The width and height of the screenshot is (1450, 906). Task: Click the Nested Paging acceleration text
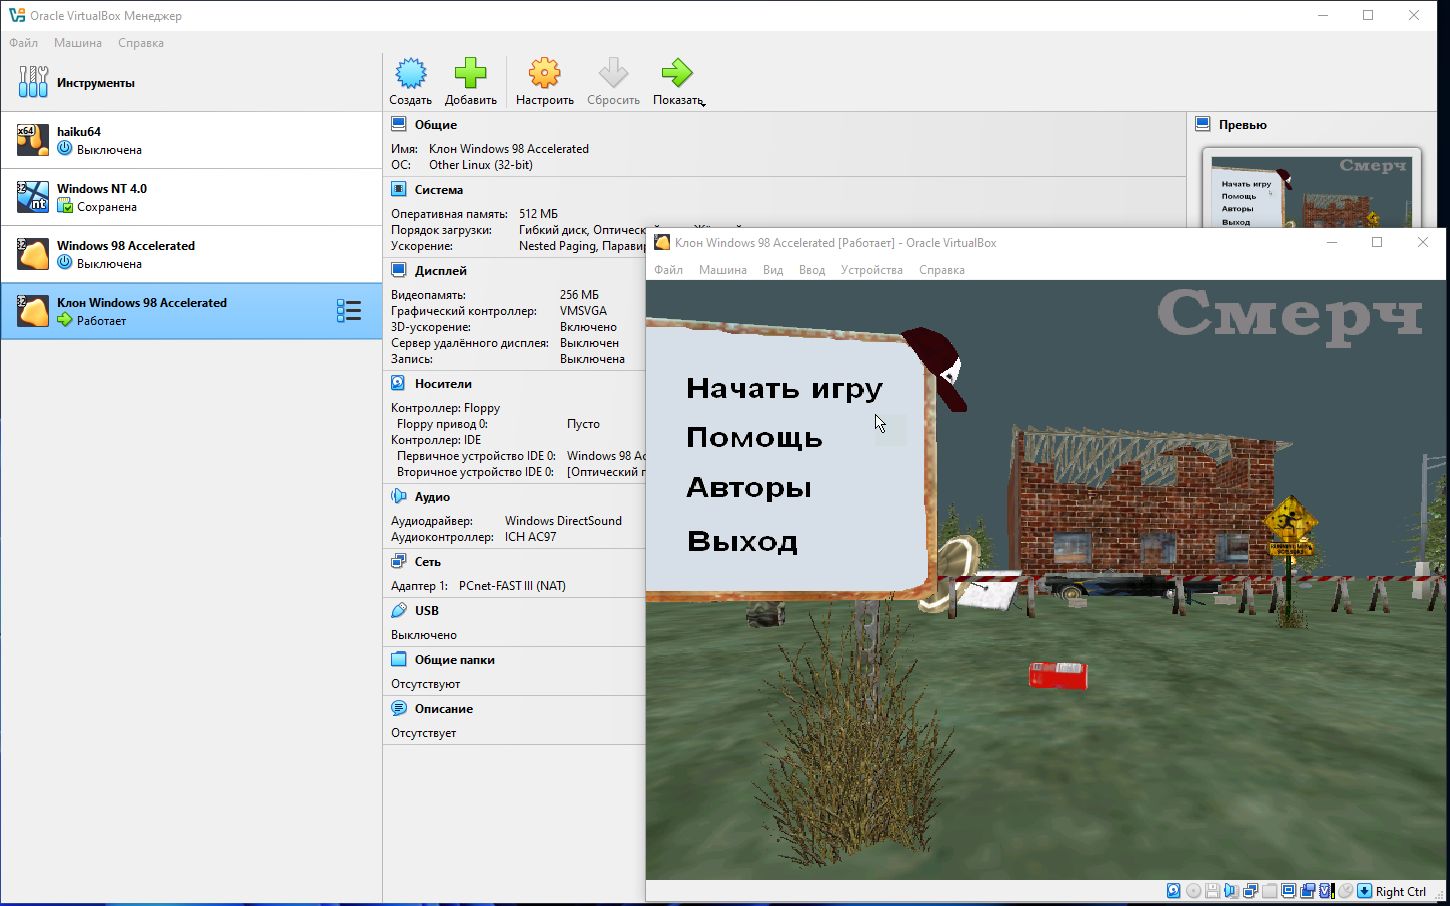point(558,246)
